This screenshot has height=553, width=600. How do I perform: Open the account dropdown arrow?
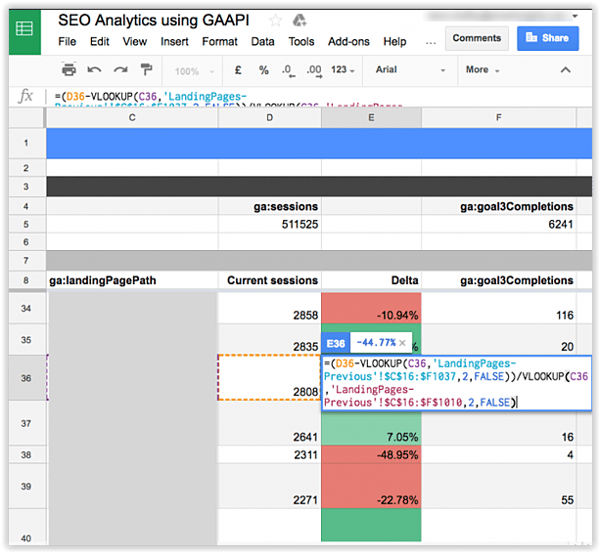(x=575, y=16)
